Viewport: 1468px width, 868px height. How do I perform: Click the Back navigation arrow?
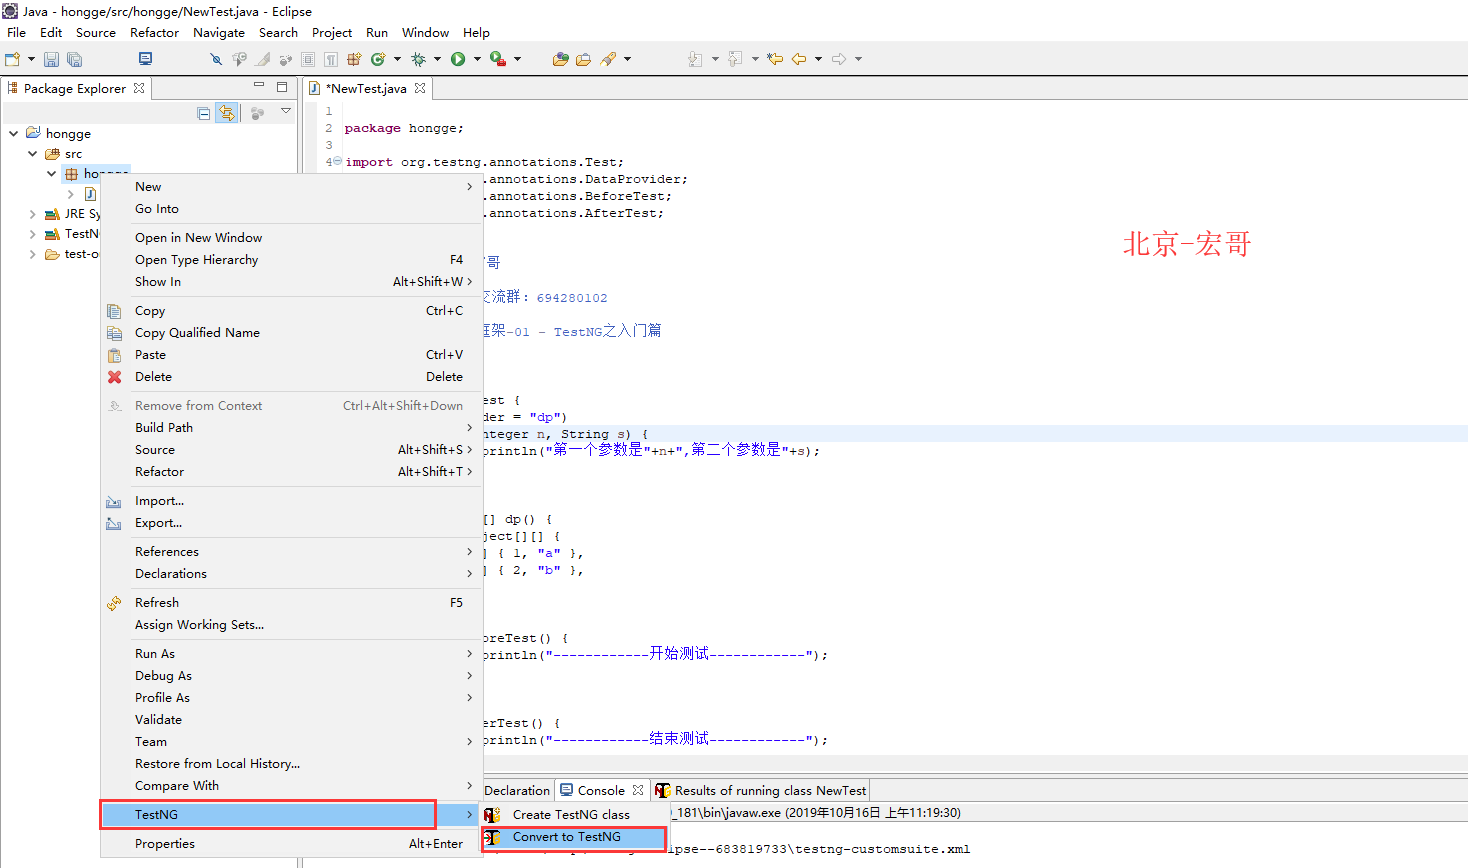(799, 59)
